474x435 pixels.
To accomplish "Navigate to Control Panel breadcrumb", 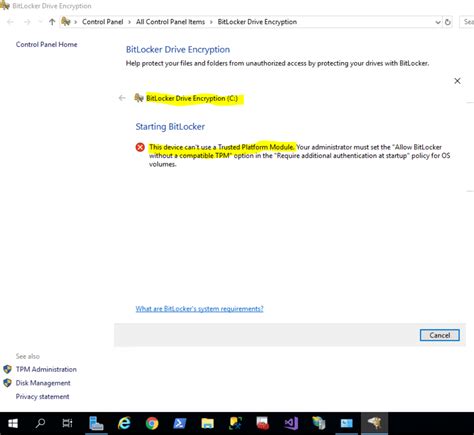I will pyautogui.click(x=103, y=22).
